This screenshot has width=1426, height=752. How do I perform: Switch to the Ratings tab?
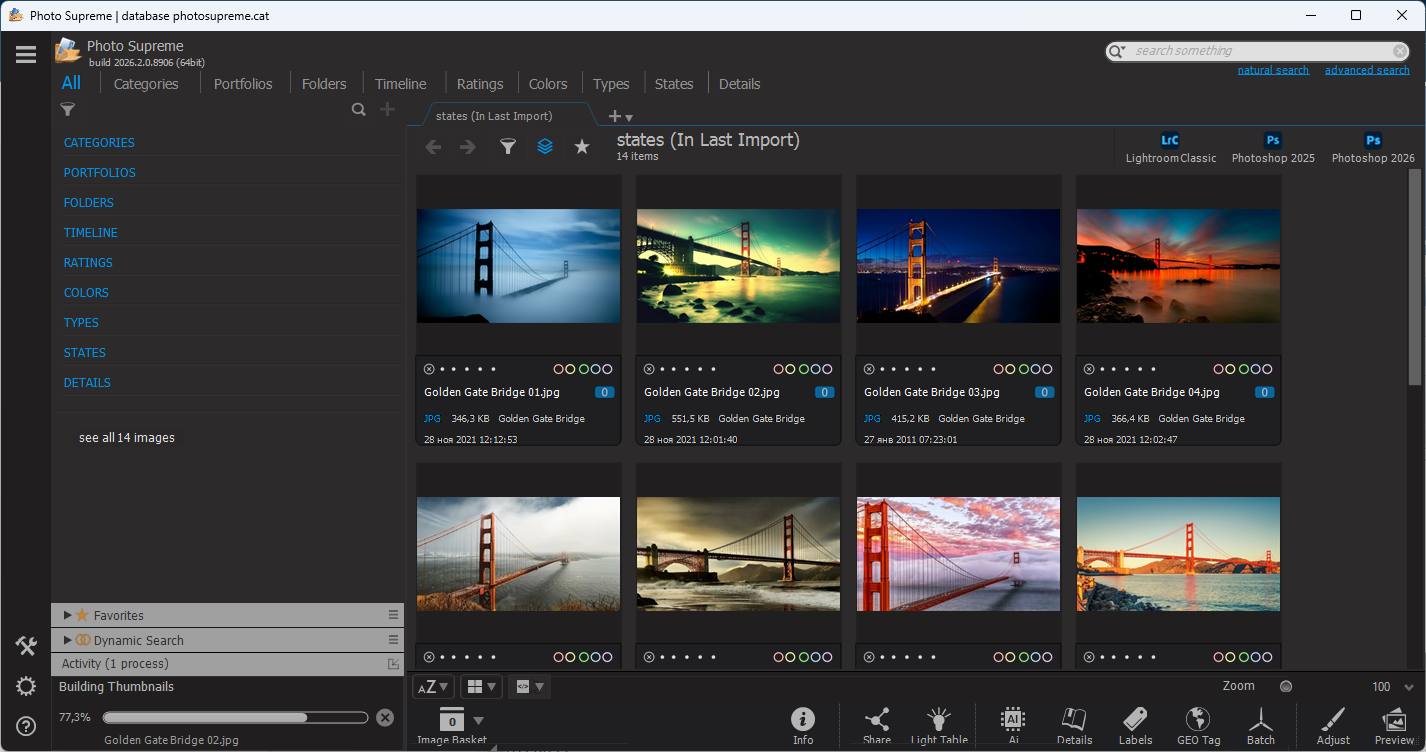click(x=480, y=84)
